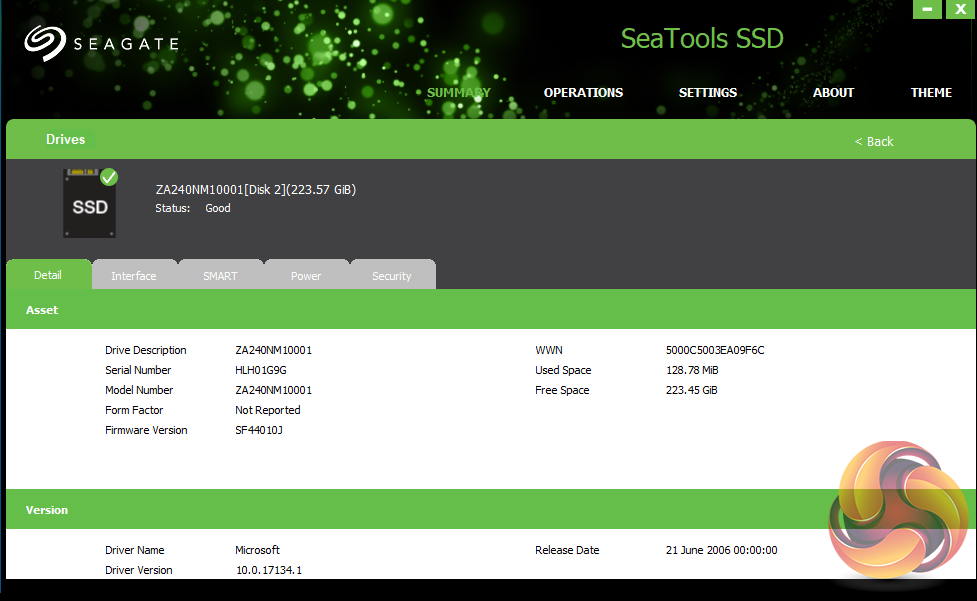The height and width of the screenshot is (601, 977).
Task: Open the ABOUT menu
Action: coord(833,93)
